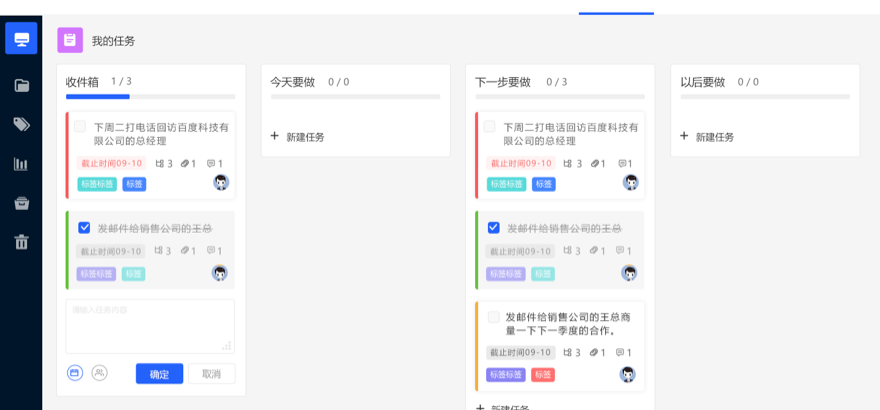Image resolution: width=880 pixels, height=410 pixels.
Task: Click 确定 to confirm new task
Action: coord(159,374)
